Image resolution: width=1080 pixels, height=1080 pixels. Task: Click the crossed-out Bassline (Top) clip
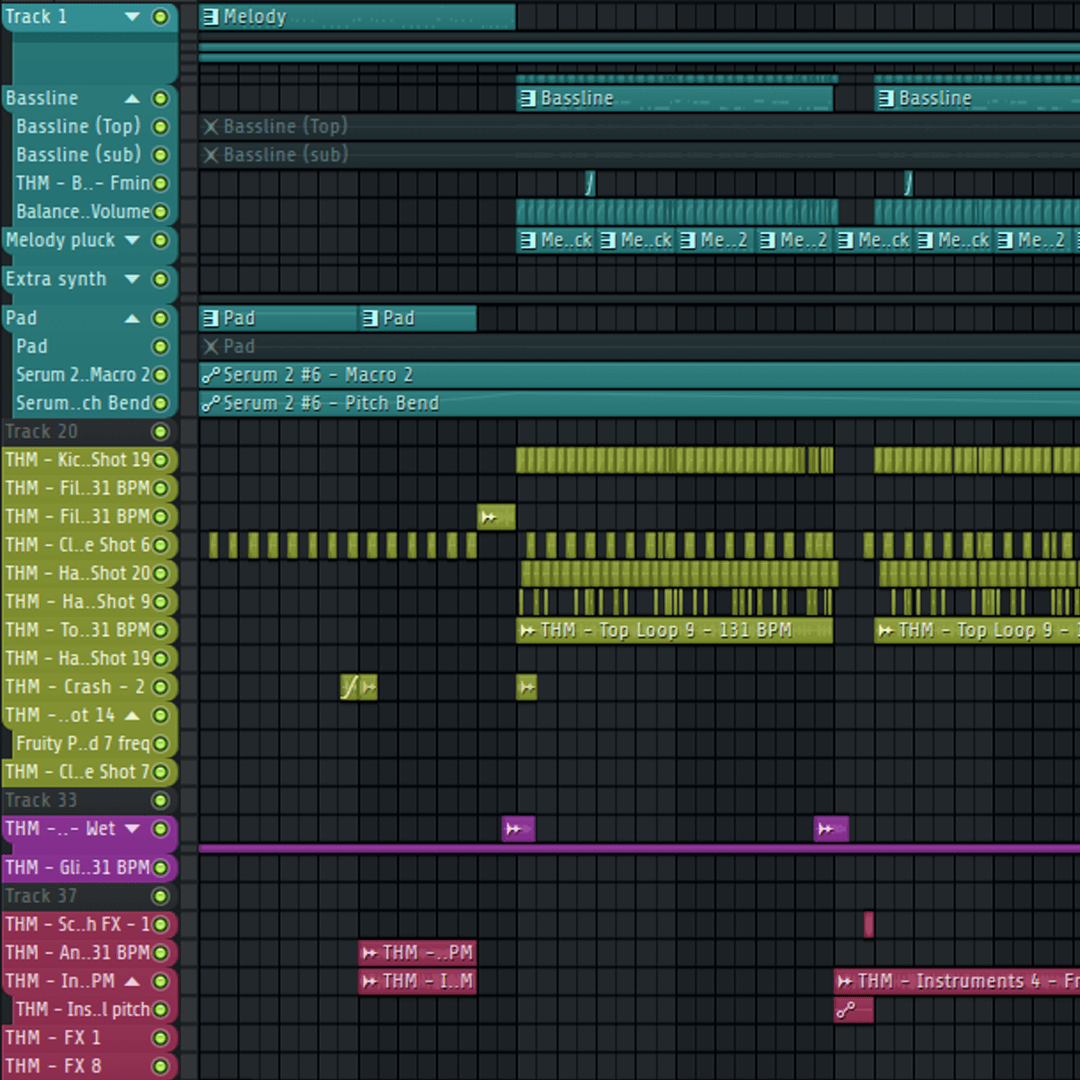coord(279,126)
